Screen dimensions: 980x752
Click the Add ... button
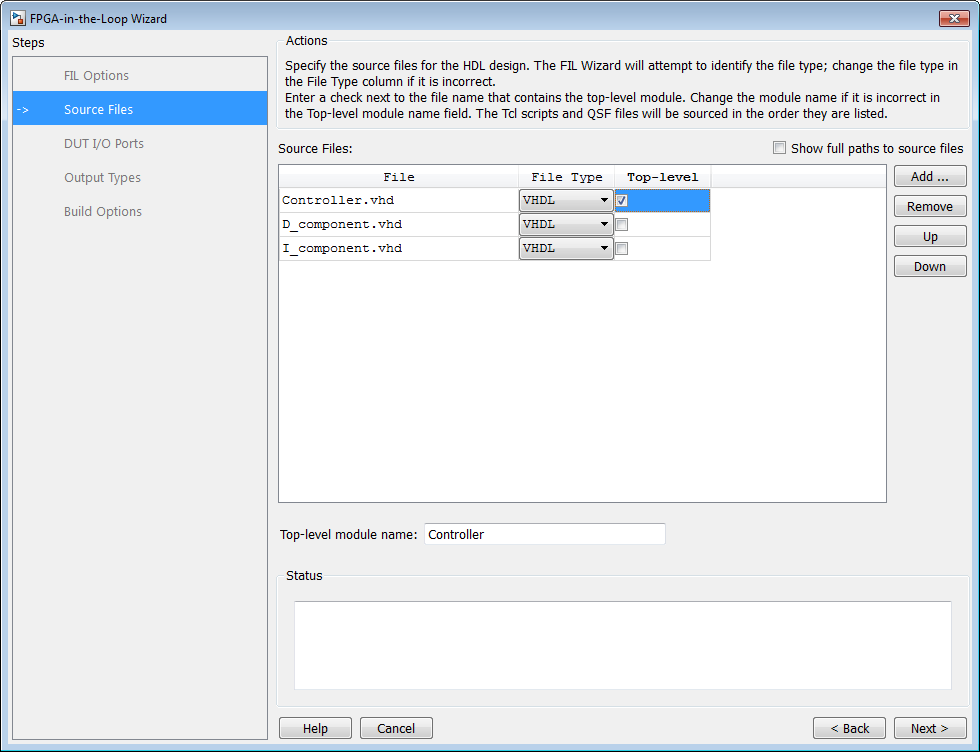929,177
